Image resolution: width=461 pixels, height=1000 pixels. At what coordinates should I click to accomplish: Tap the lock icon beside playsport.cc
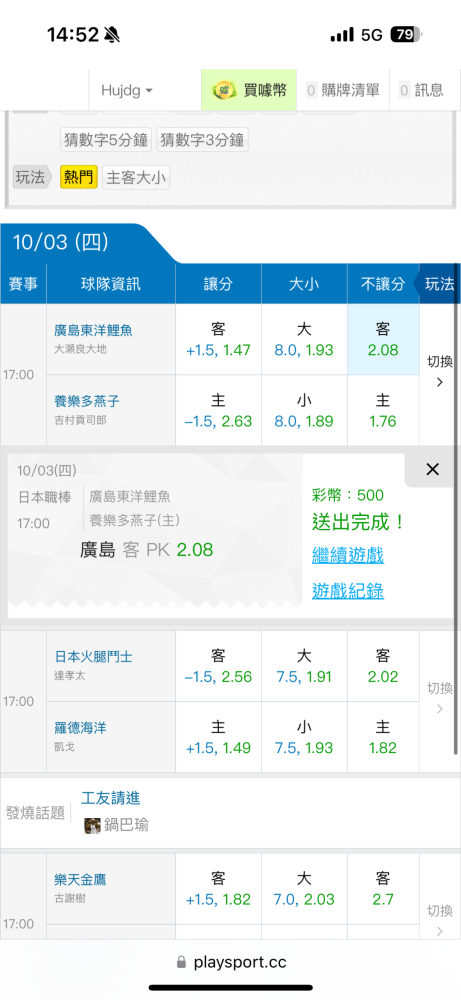pyautogui.click(x=182, y=962)
